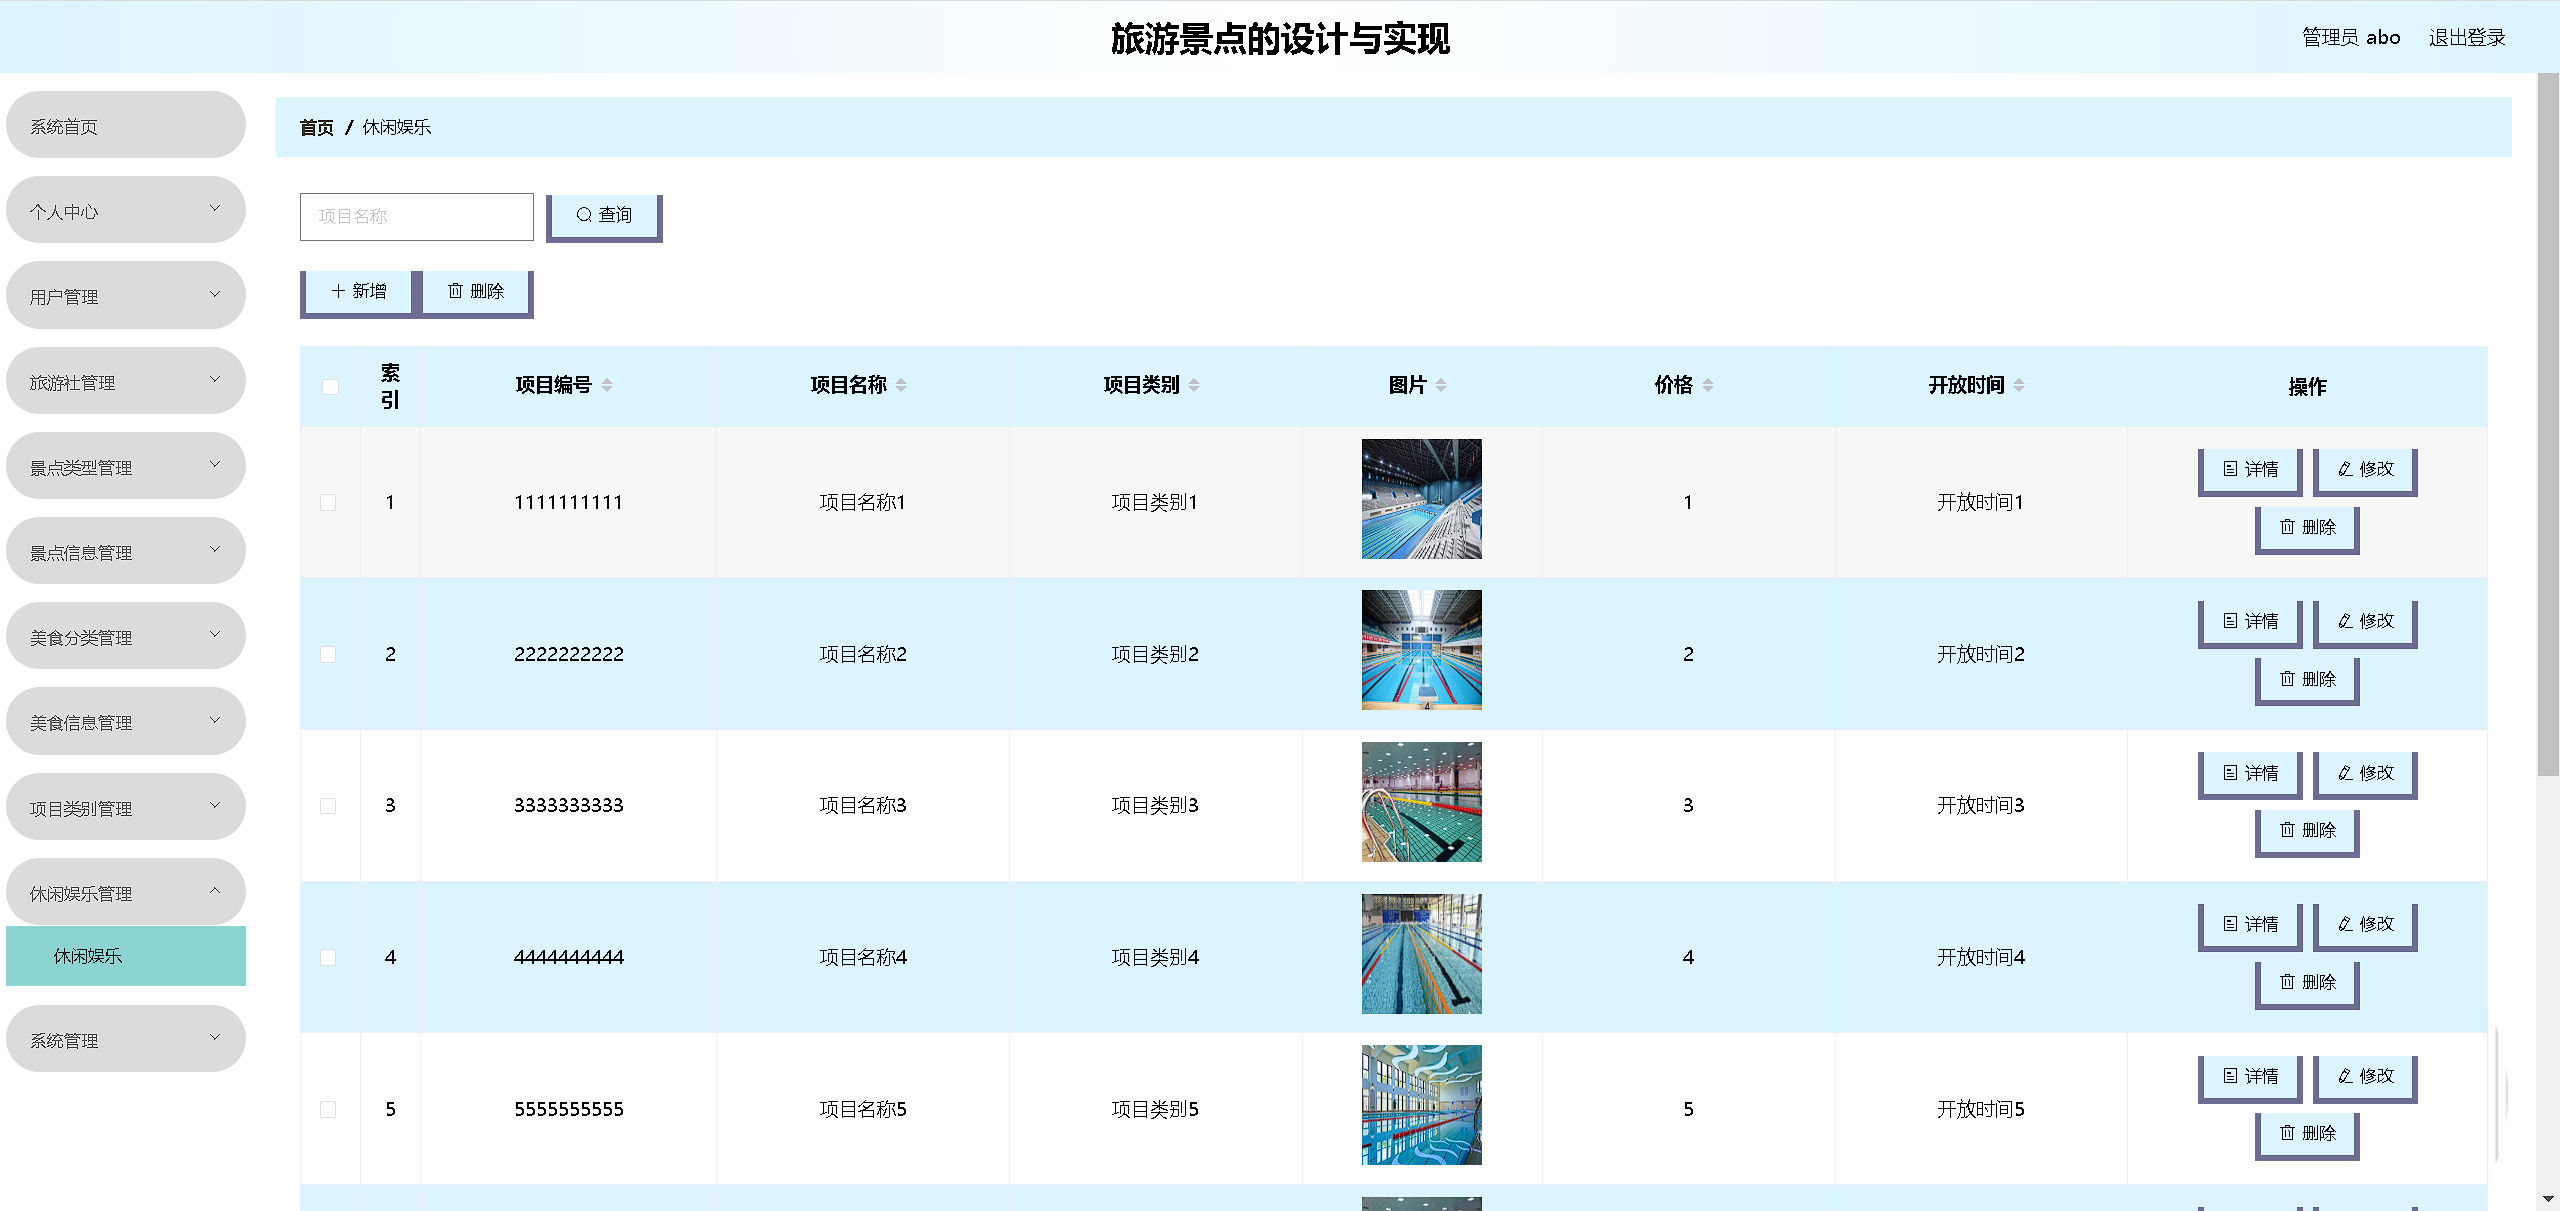Click the 首页 breadcrumb link

[x=316, y=128]
